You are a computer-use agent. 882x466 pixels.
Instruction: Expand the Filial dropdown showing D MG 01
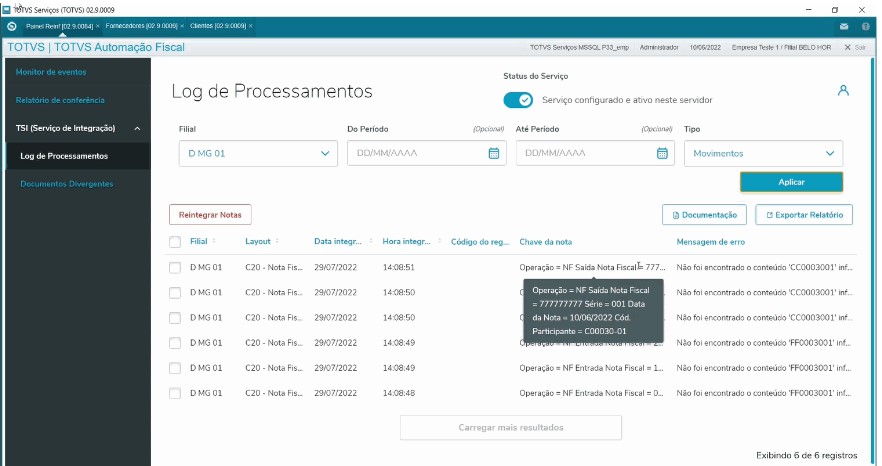[x=258, y=153]
